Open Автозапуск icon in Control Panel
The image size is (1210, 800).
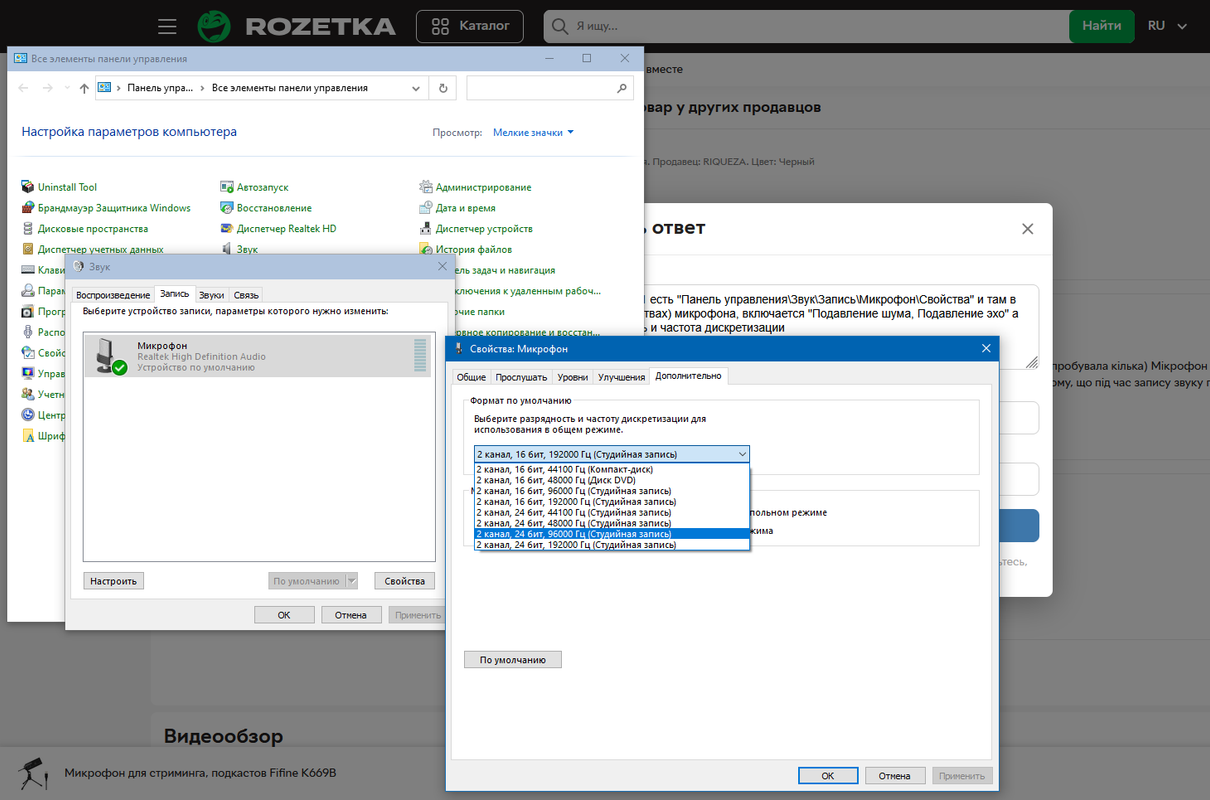227,187
